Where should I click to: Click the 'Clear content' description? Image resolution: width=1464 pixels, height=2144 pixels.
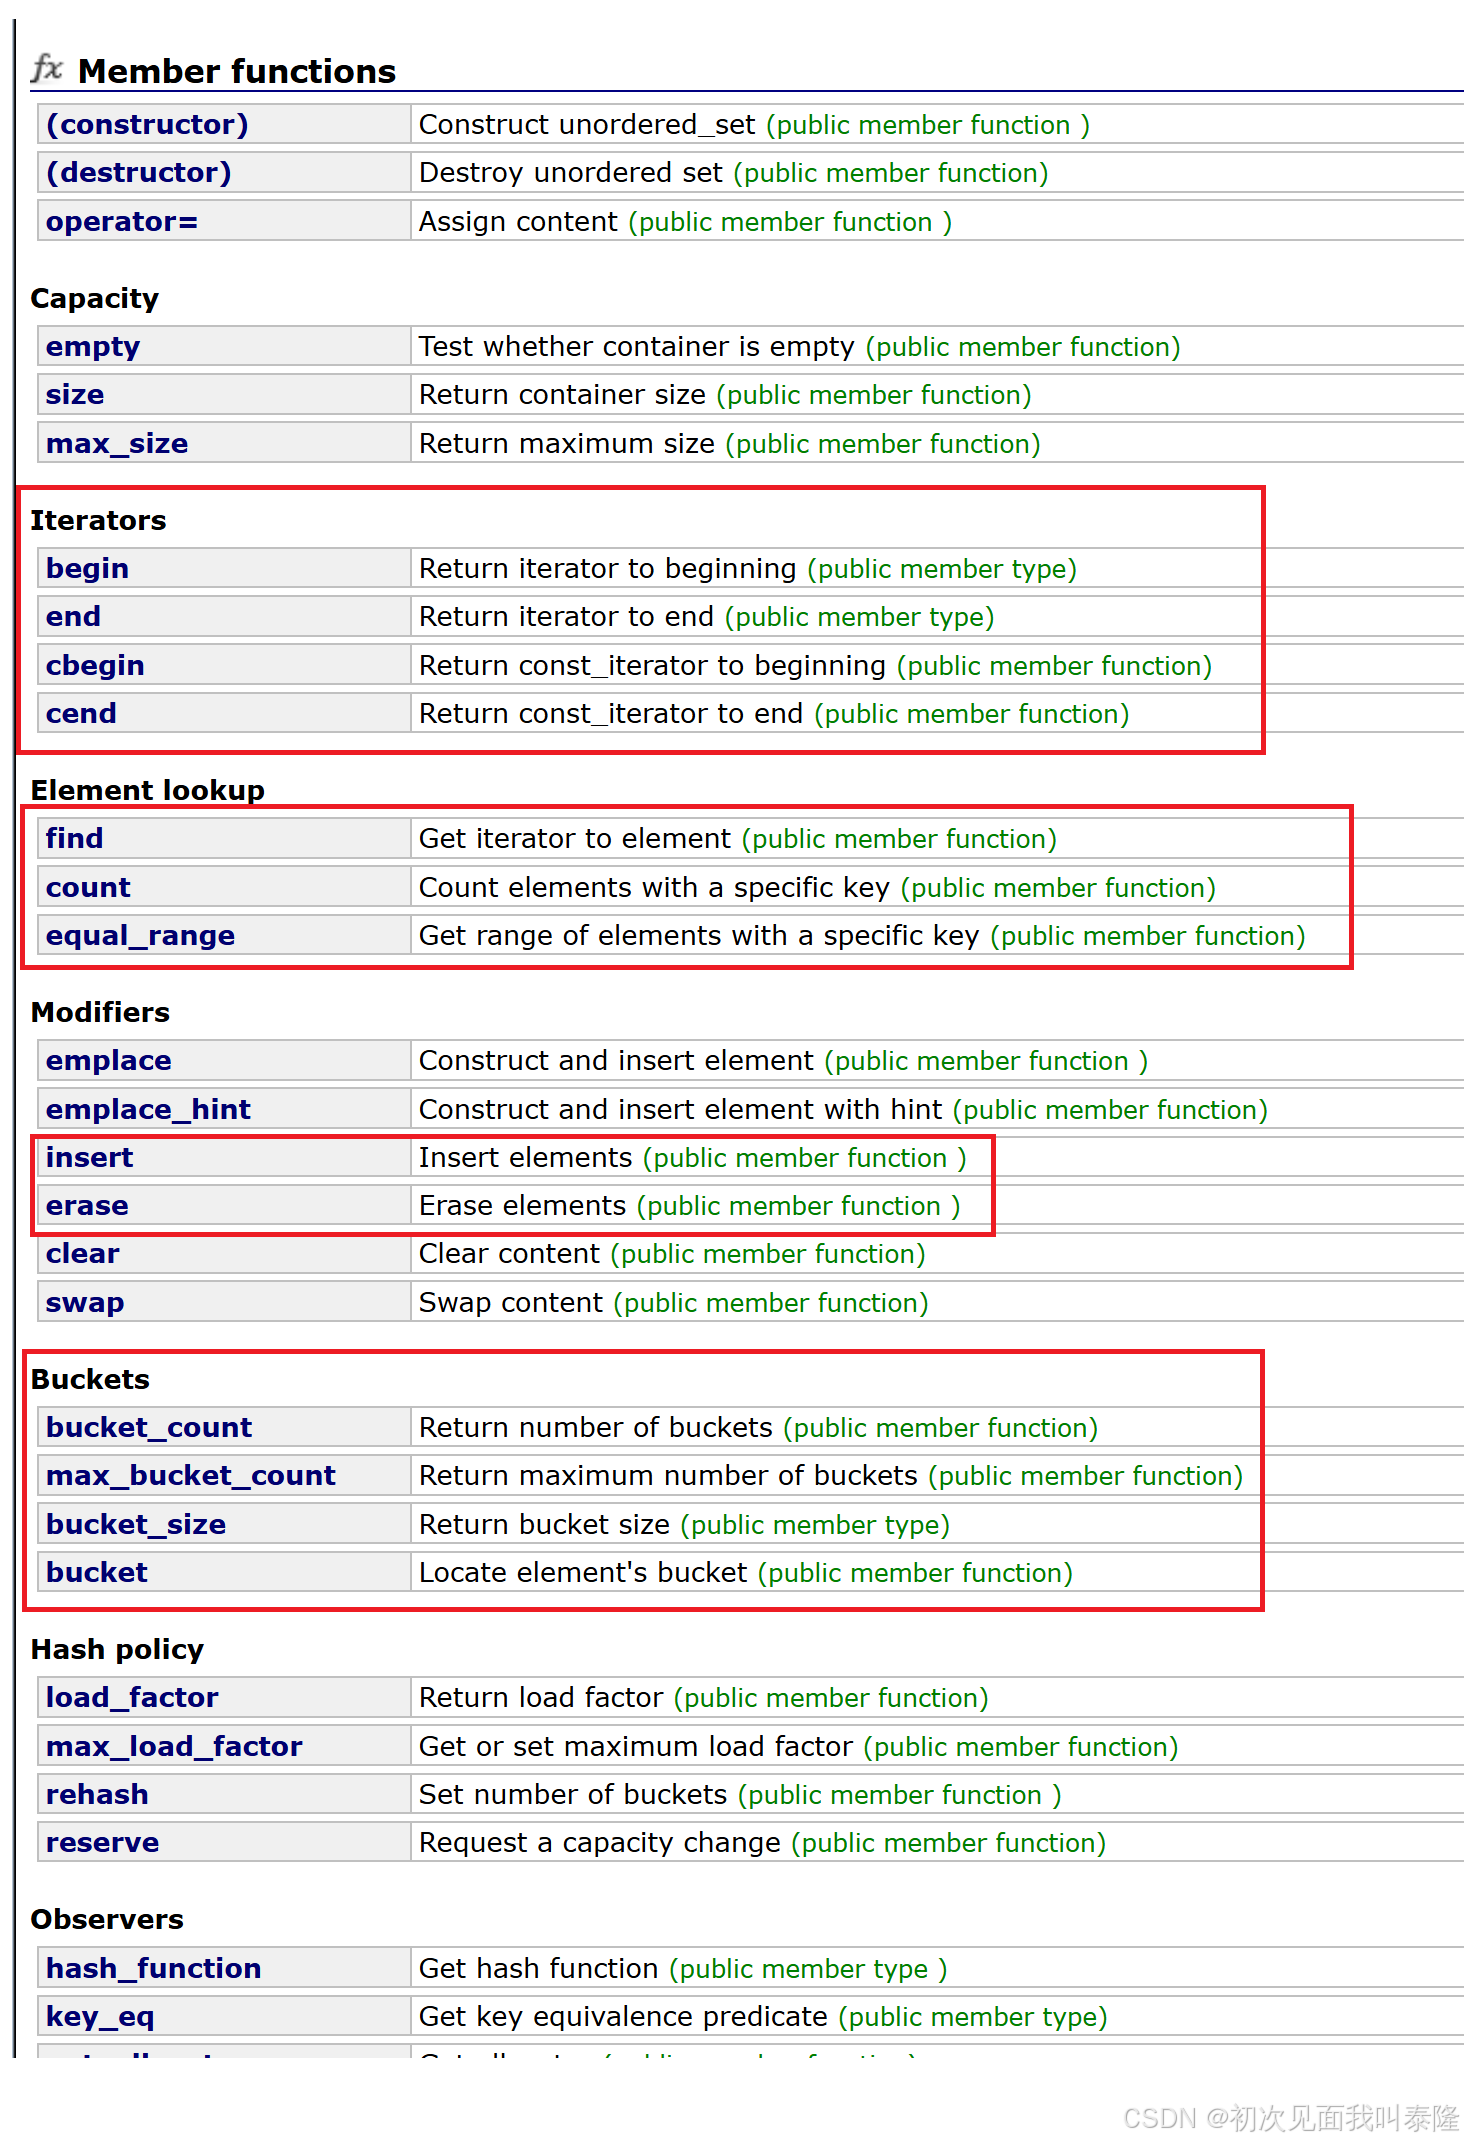pyautogui.click(x=509, y=1253)
